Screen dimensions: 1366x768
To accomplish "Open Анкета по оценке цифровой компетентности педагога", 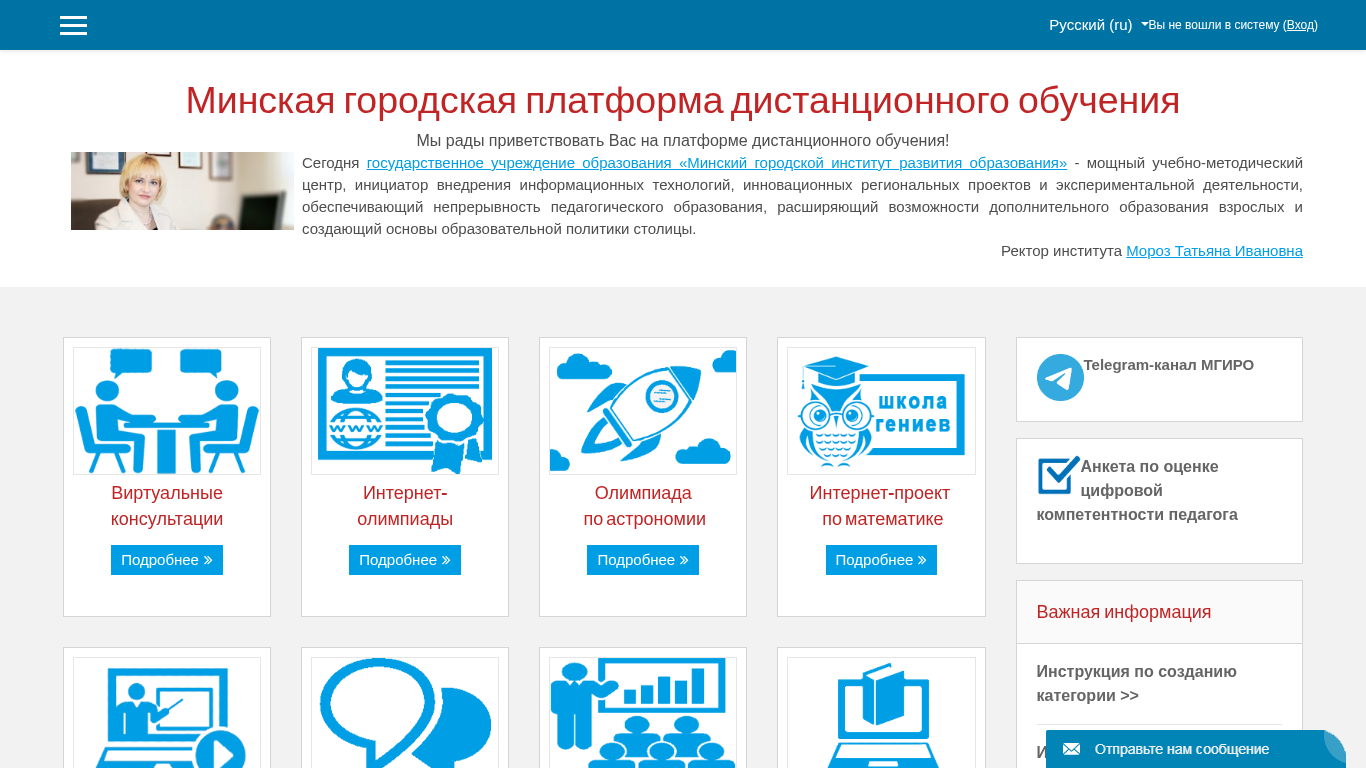I will click(1137, 491).
